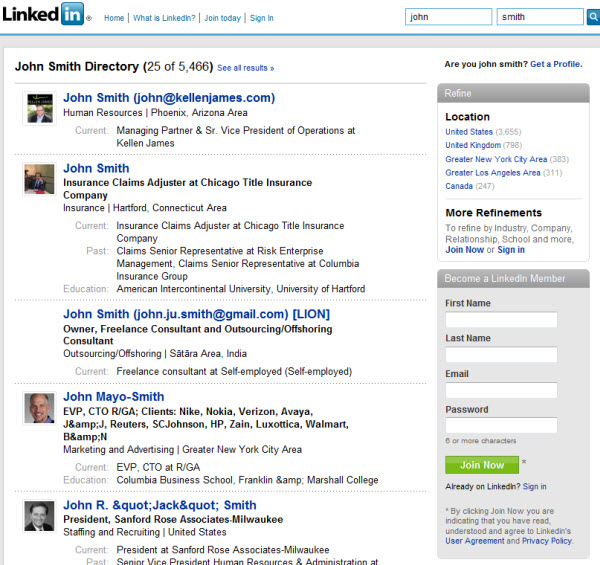Click the Get a Profile link
The image size is (600, 565).
(x=556, y=64)
